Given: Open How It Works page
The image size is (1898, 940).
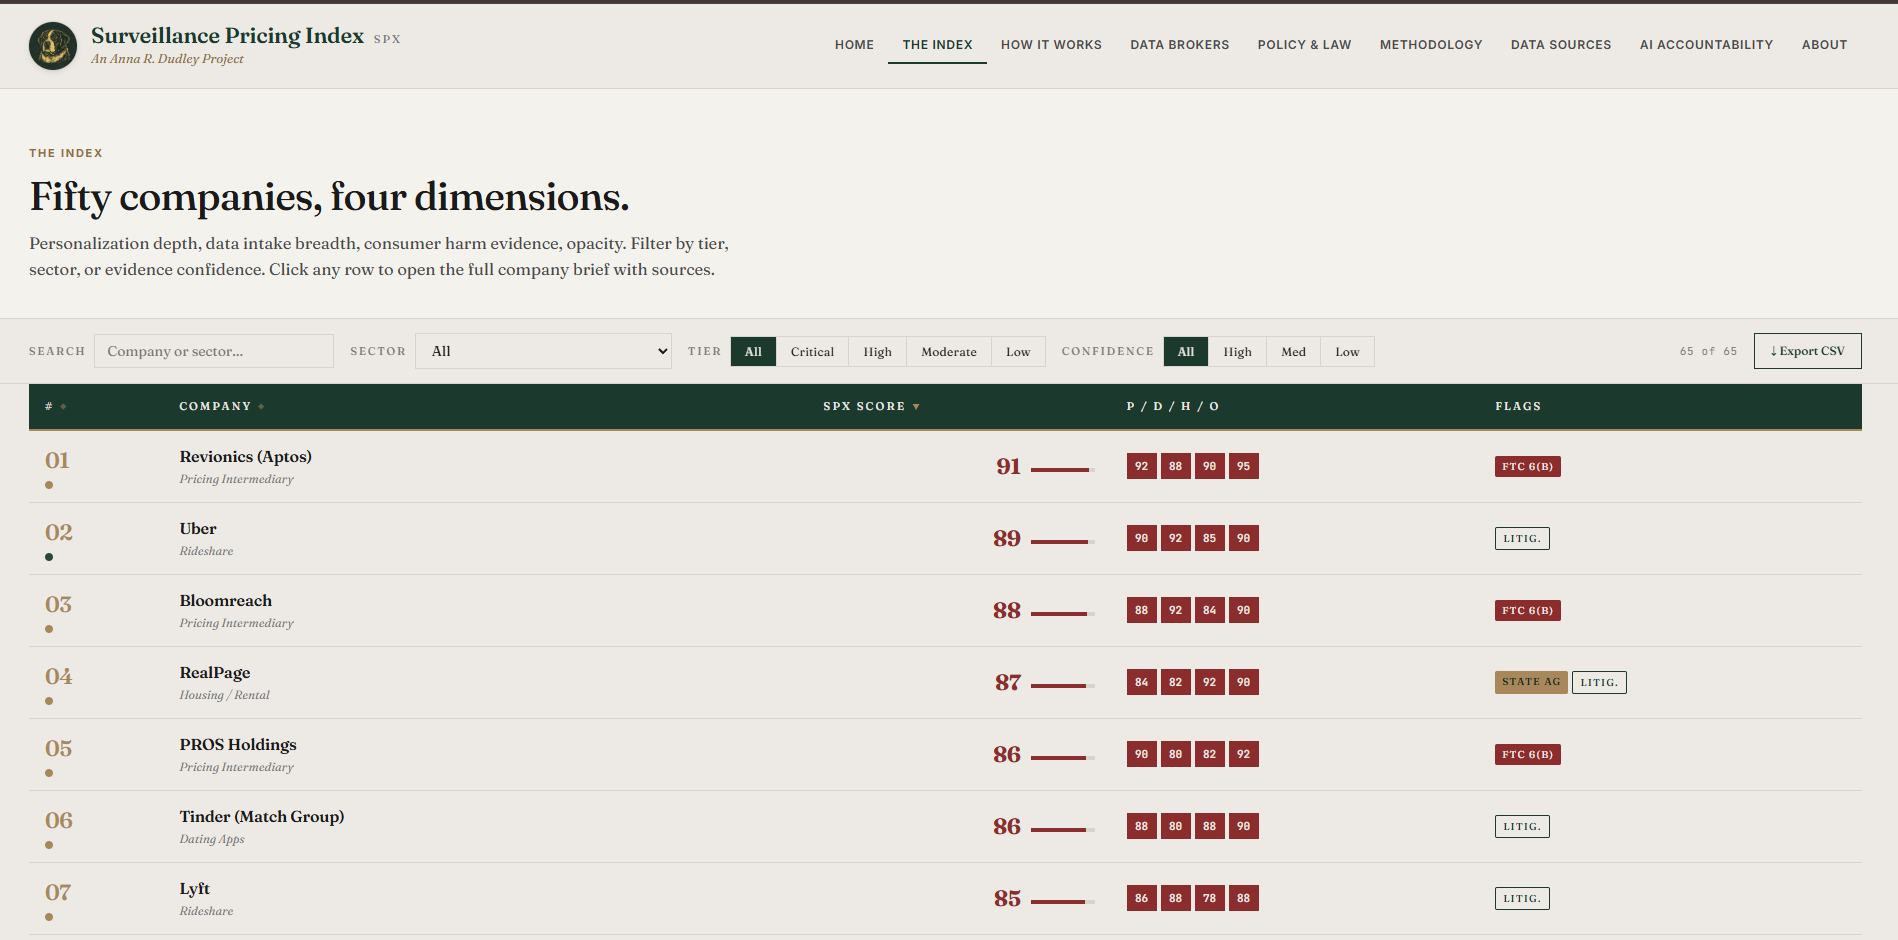Looking at the screenshot, I should [x=1051, y=45].
